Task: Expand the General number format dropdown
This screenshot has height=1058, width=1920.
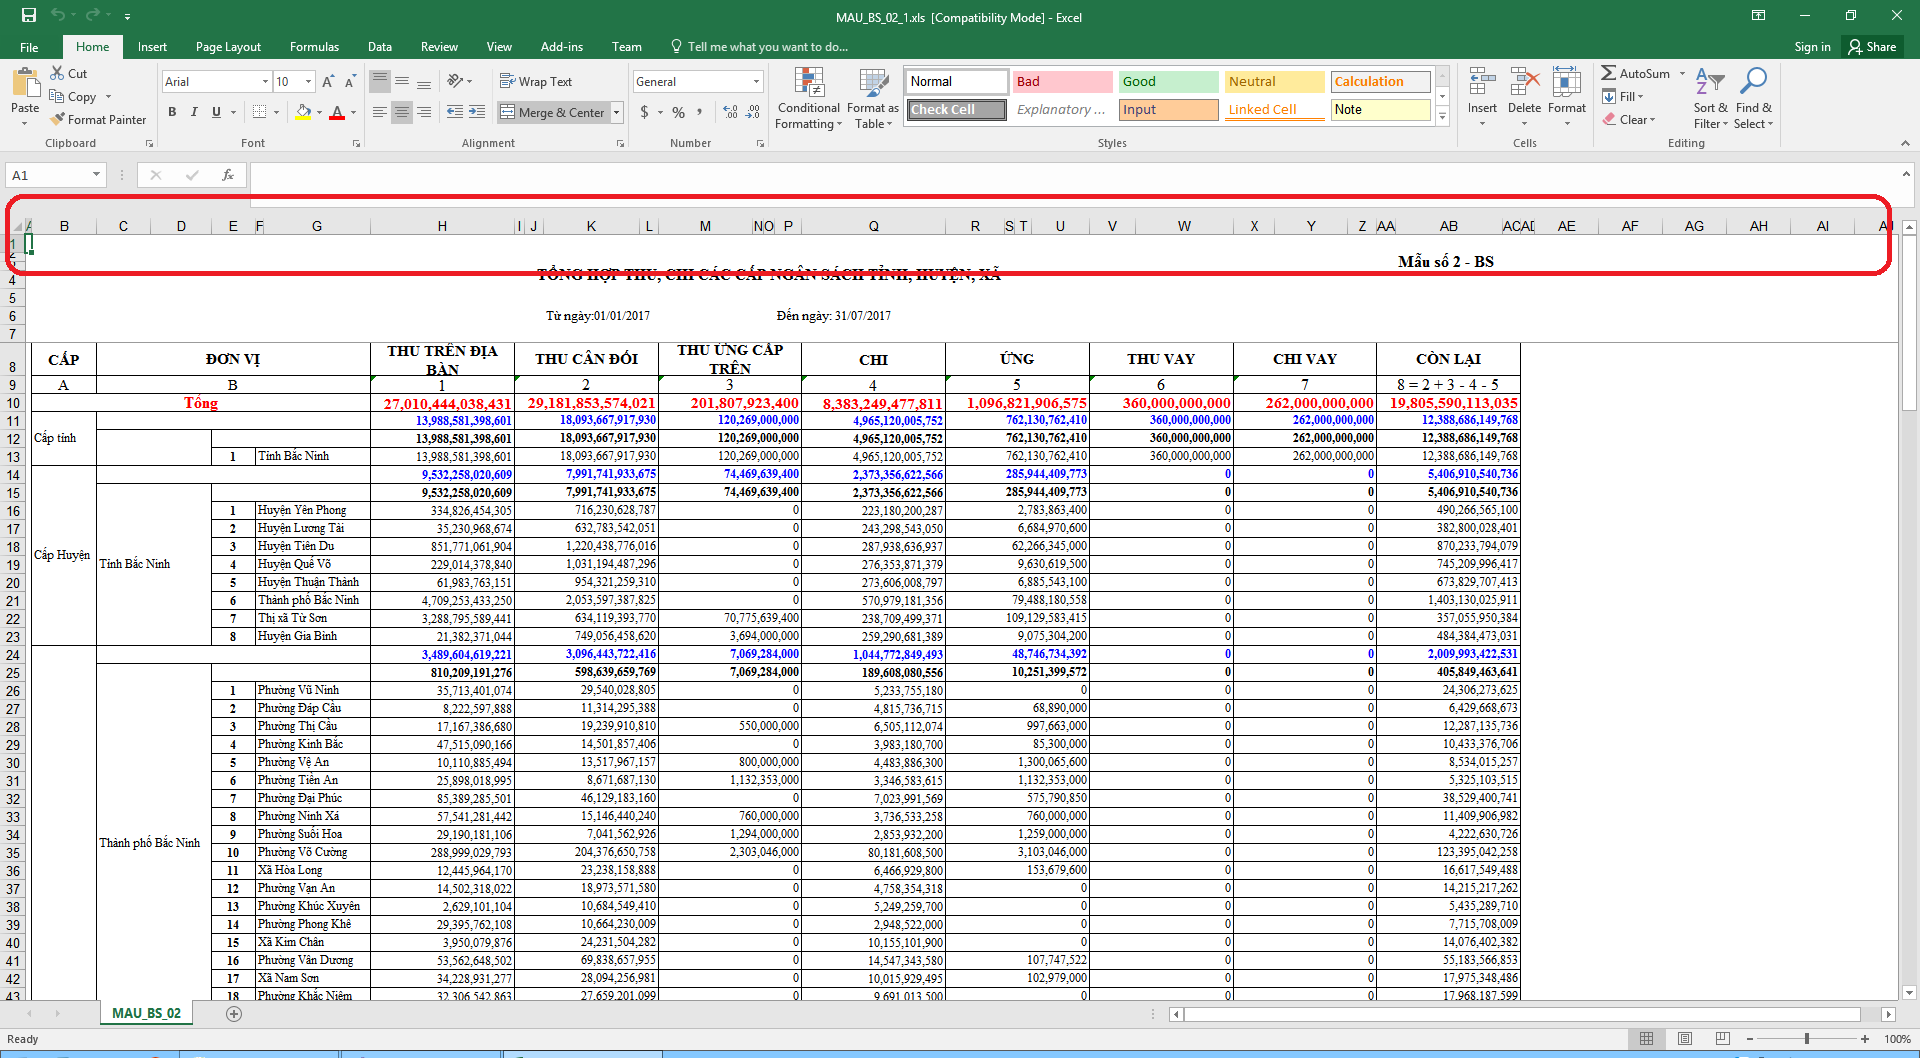Action: (x=756, y=82)
